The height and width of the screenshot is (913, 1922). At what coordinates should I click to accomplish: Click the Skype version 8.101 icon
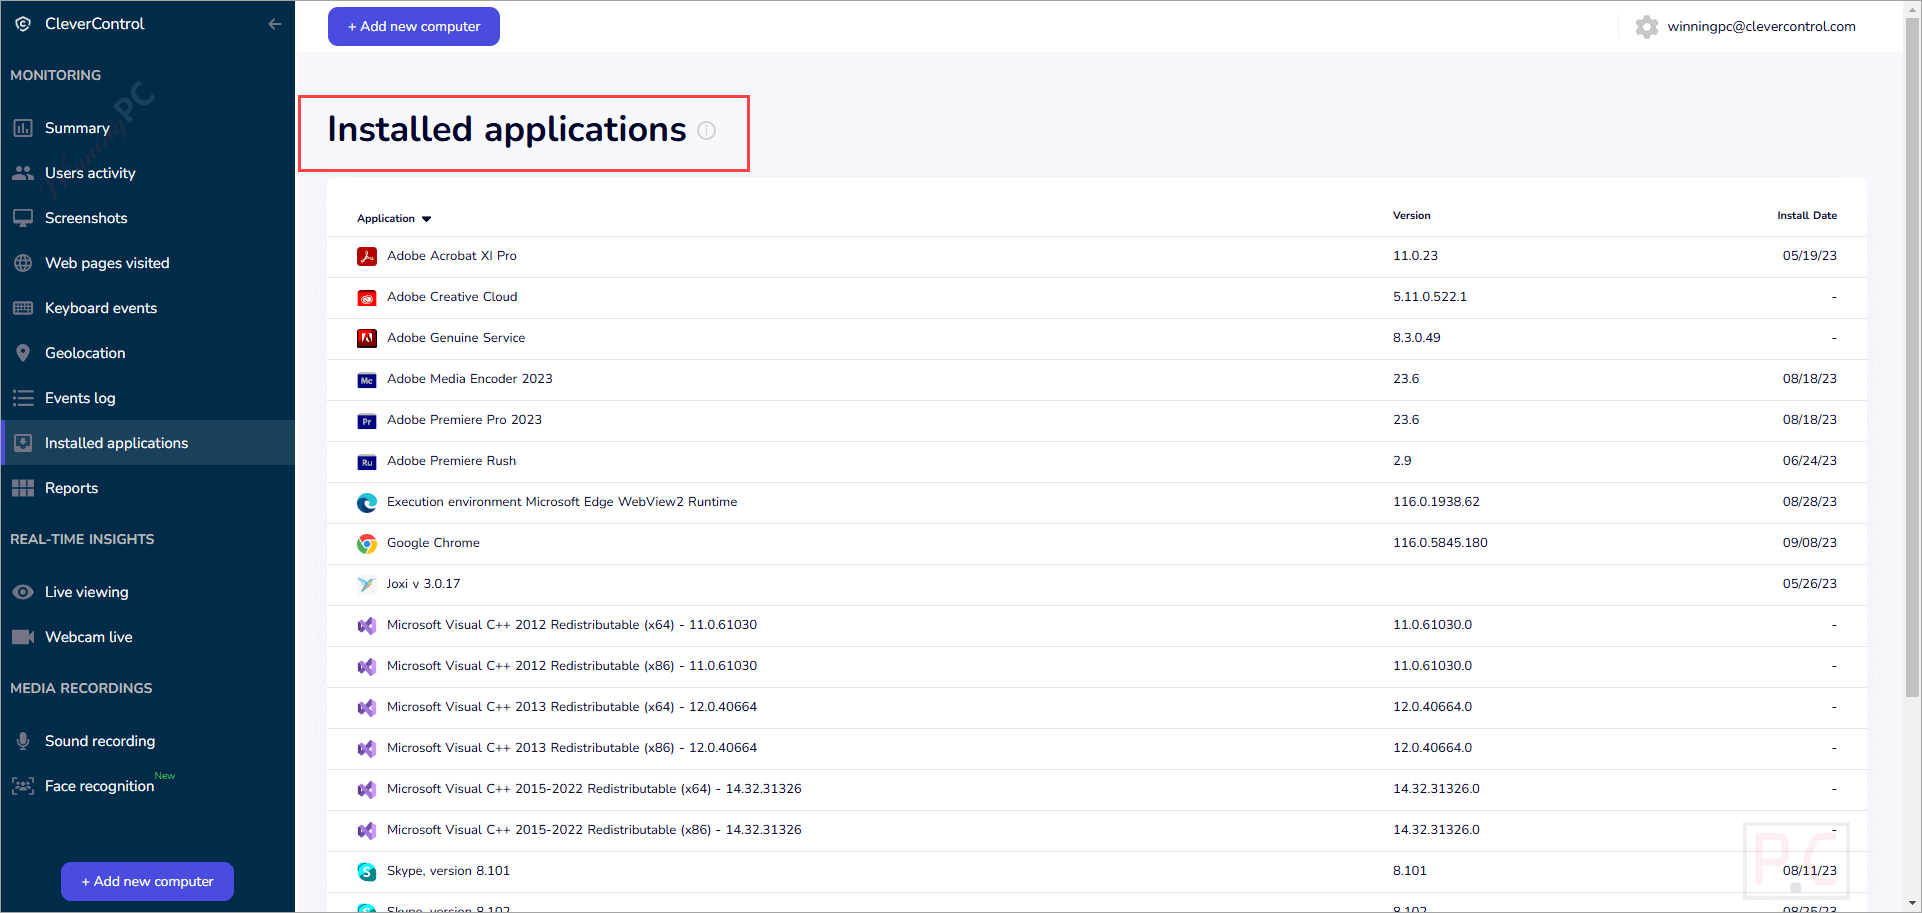[x=367, y=872]
